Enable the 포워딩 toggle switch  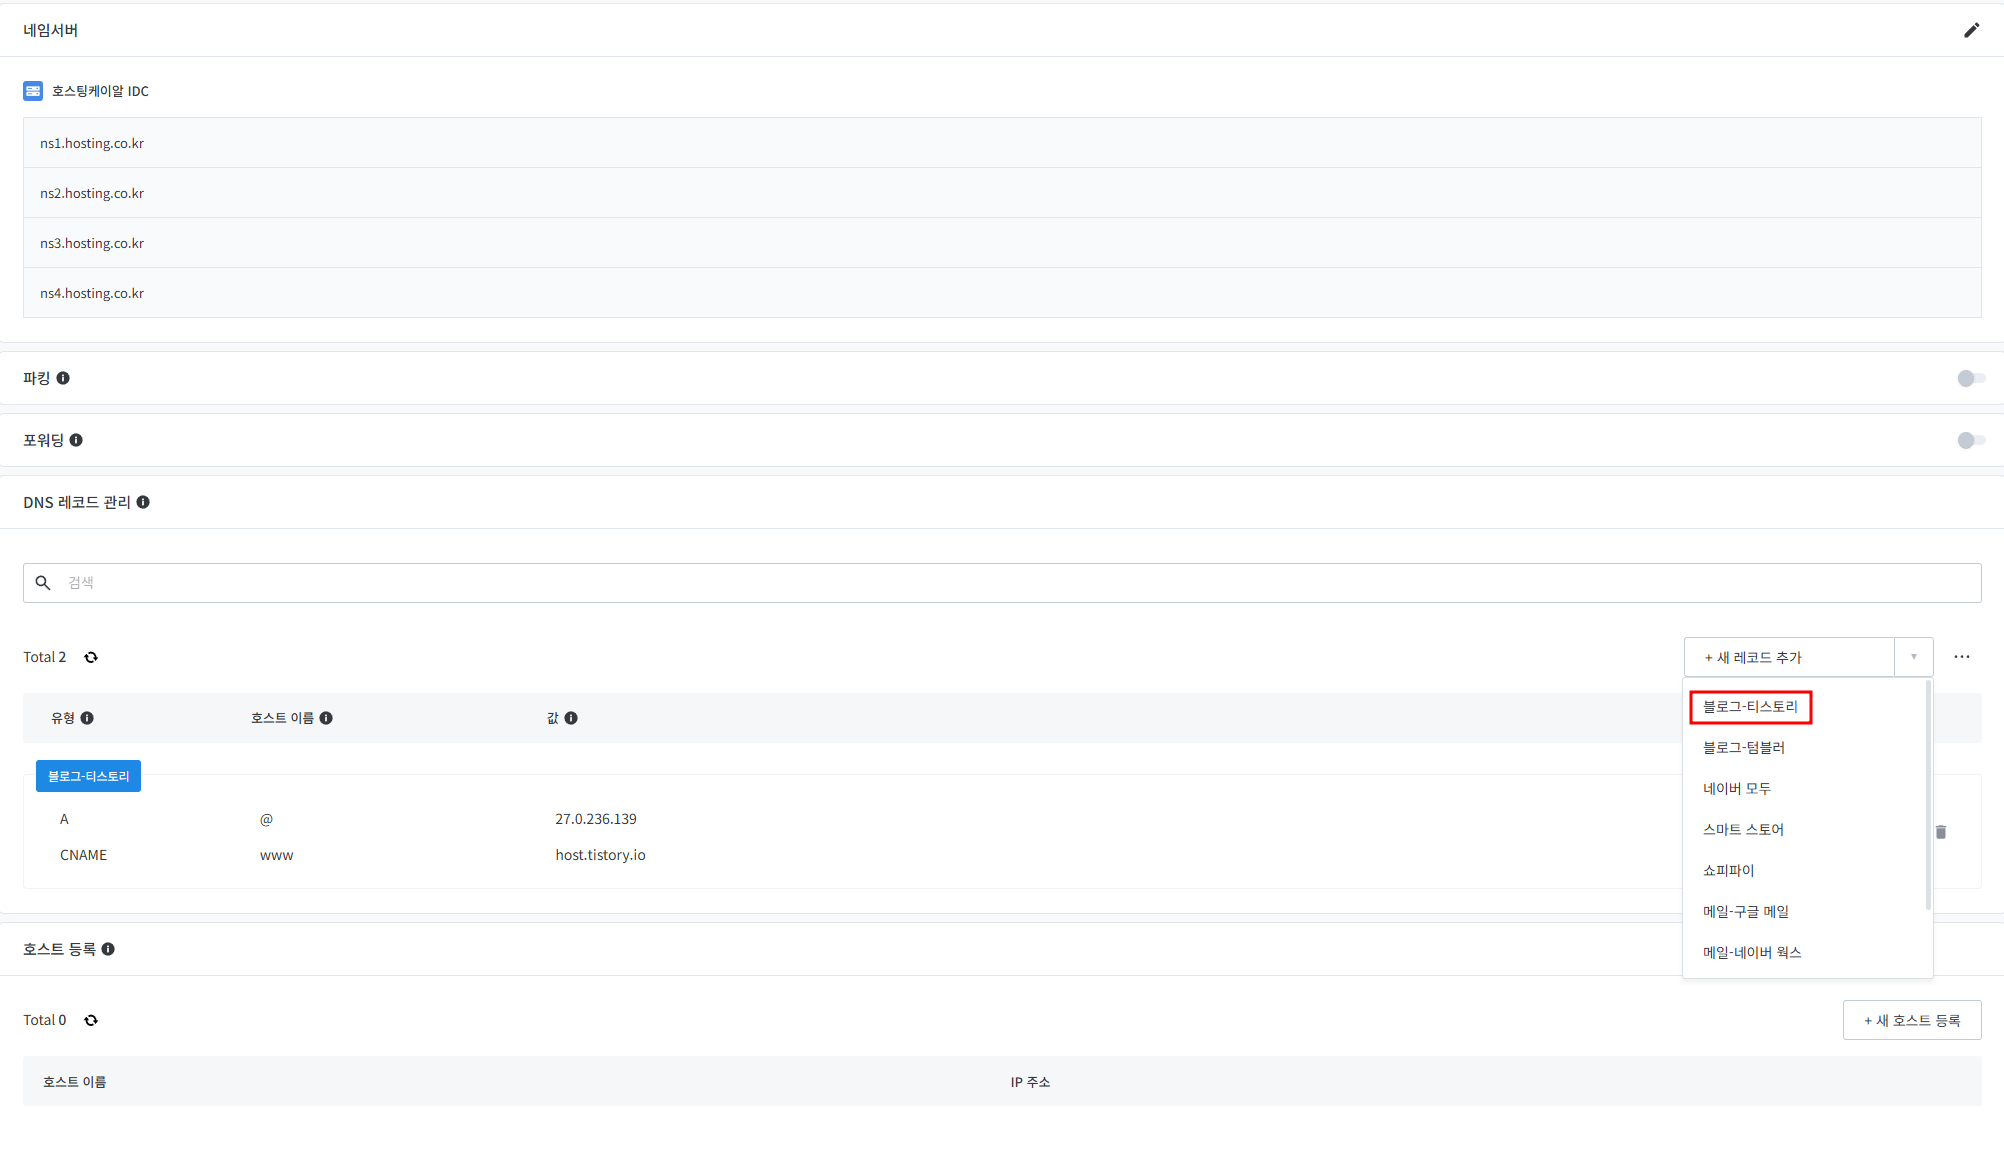(1970, 440)
